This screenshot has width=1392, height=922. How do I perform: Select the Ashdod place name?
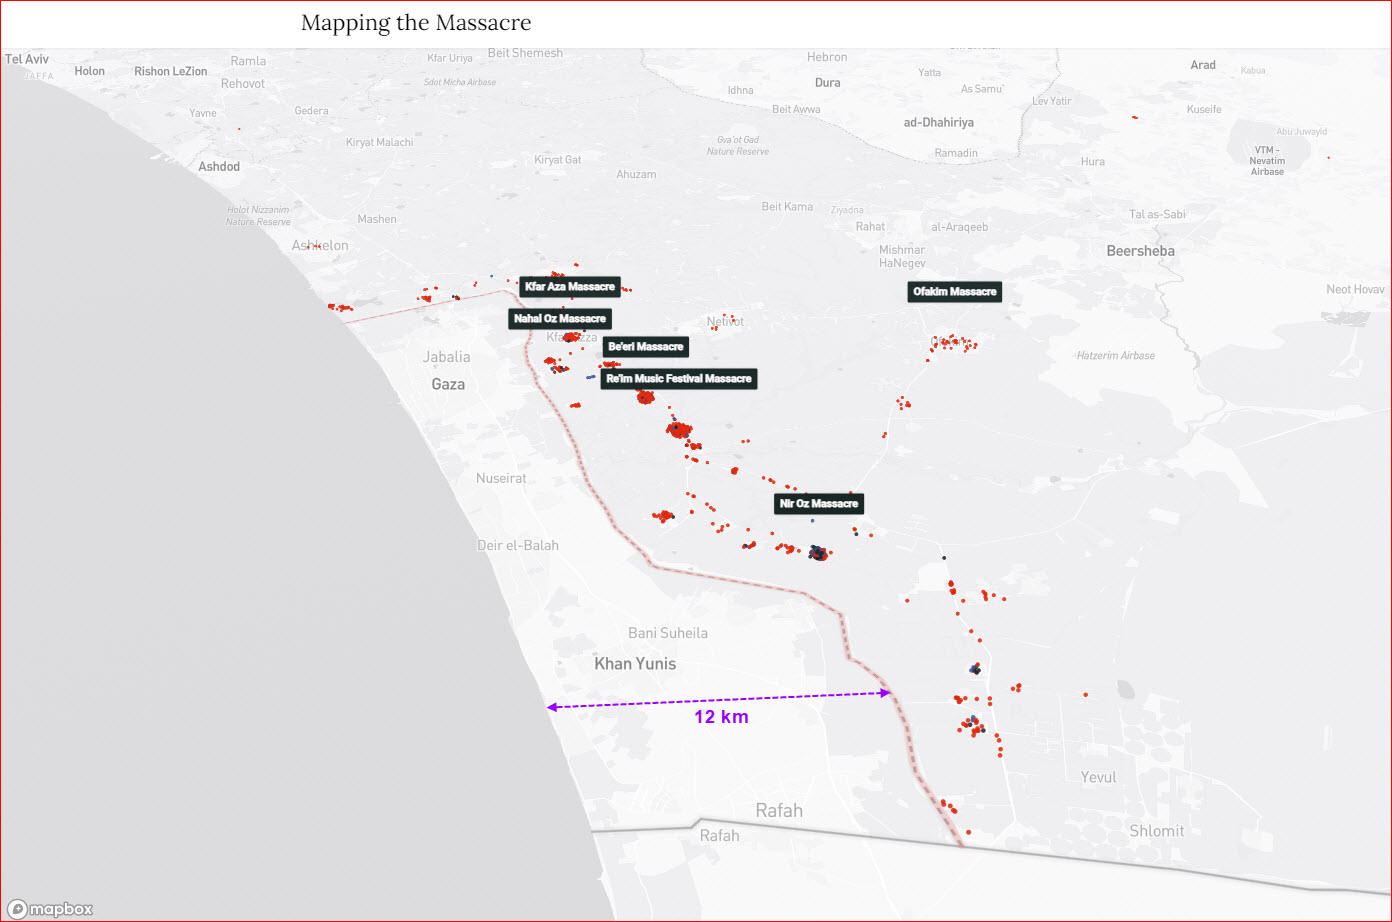(x=219, y=166)
